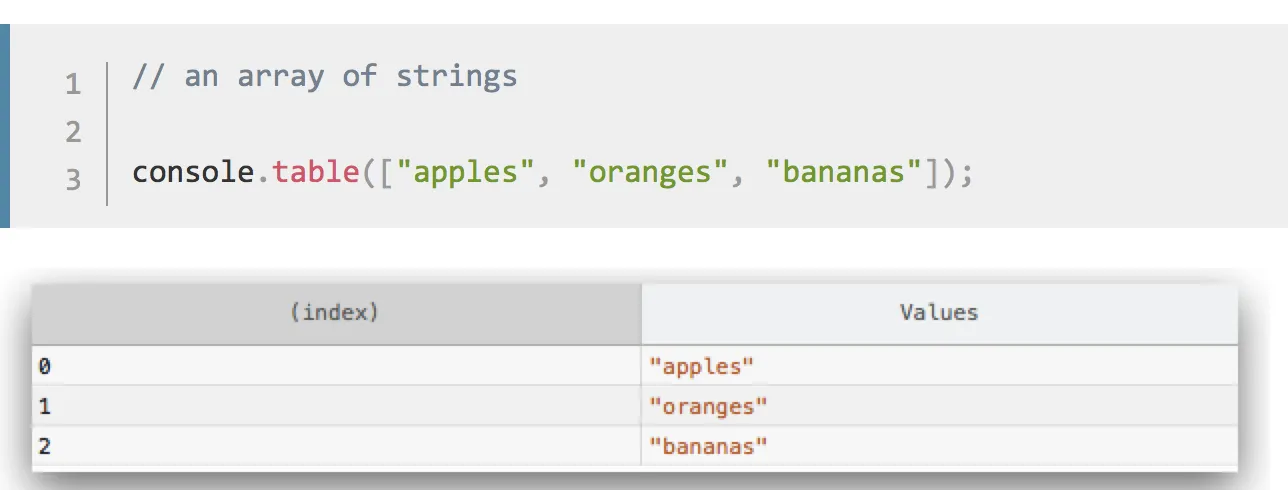Click line number 3 in code gutter
Image resolution: width=1288 pixels, height=490 pixels.
tap(73, 180)
